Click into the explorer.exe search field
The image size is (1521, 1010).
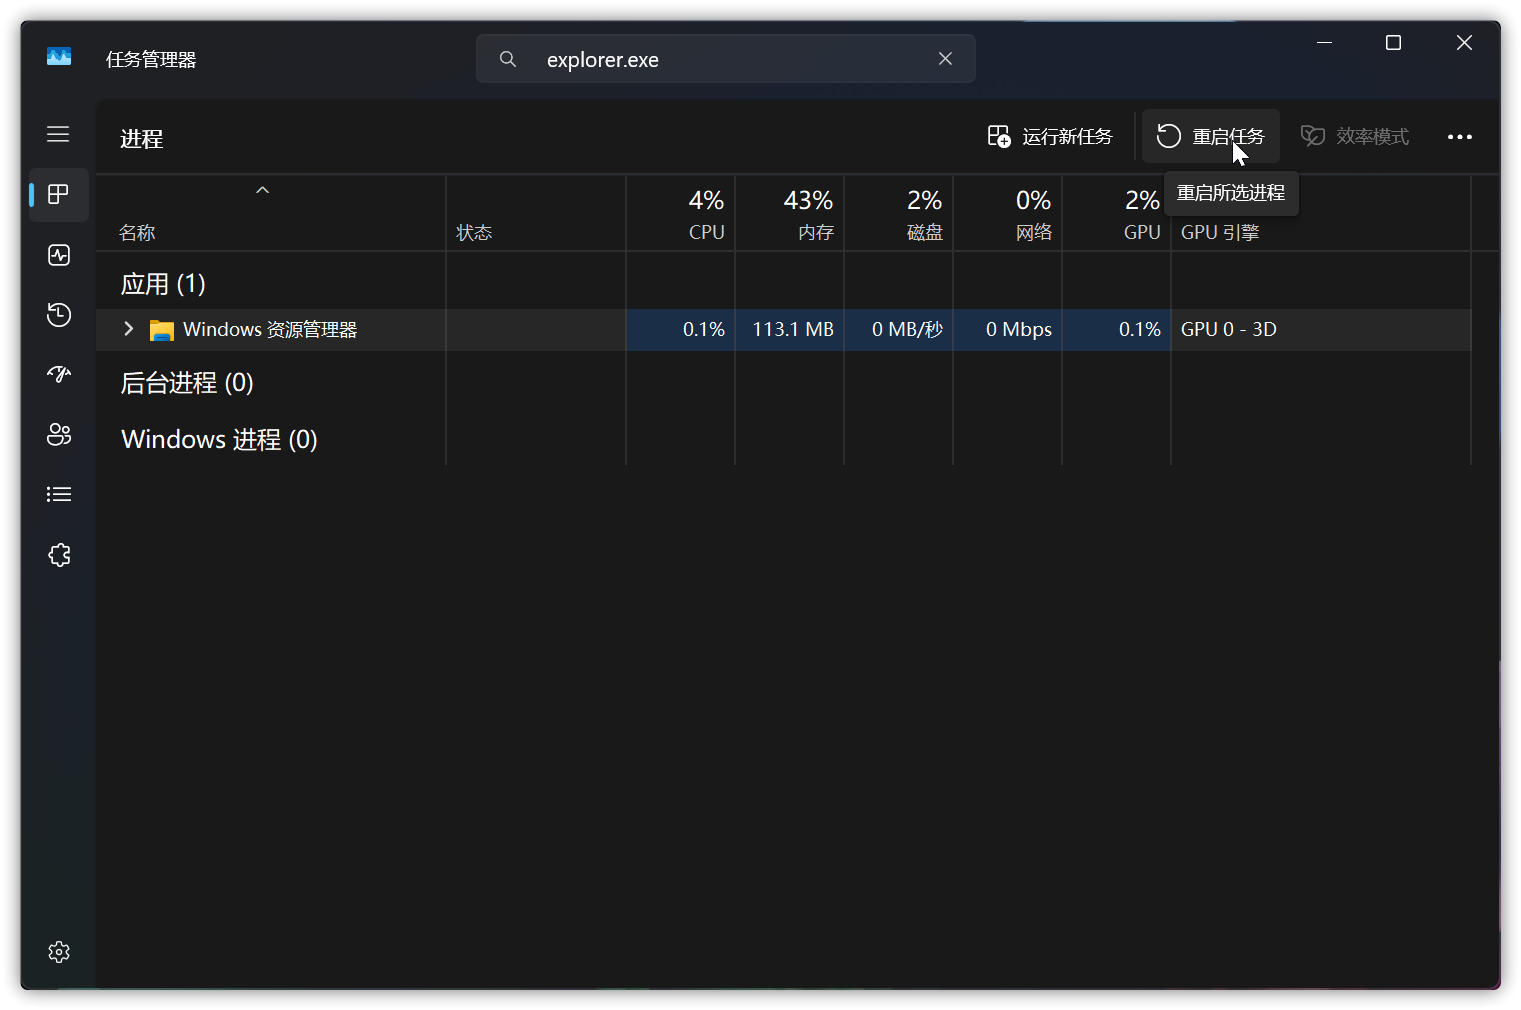point(720,60)
